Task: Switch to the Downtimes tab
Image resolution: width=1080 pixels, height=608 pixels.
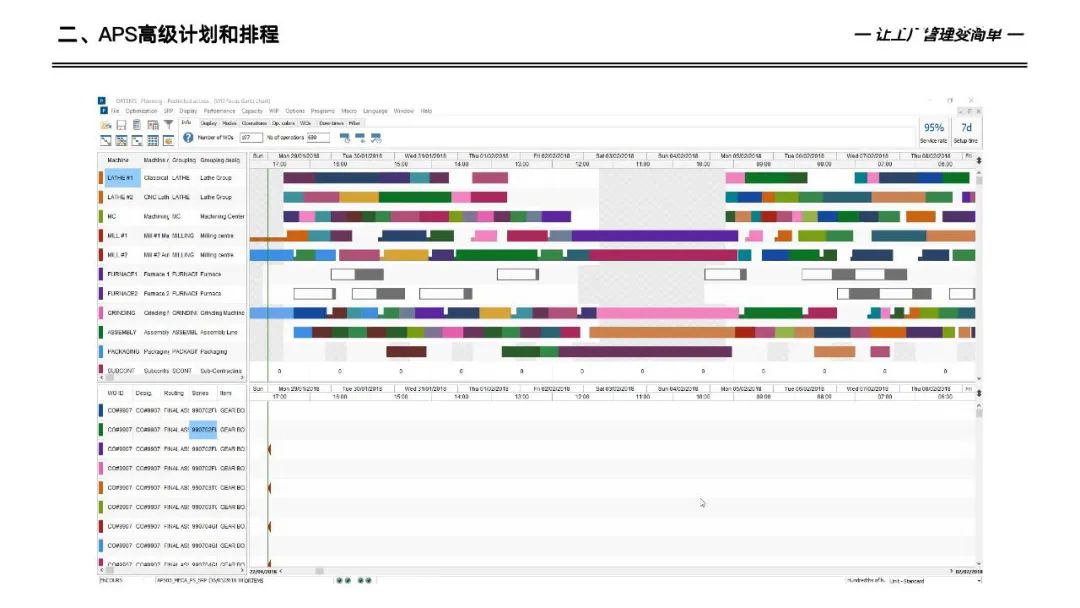Action: pos(335,121)
